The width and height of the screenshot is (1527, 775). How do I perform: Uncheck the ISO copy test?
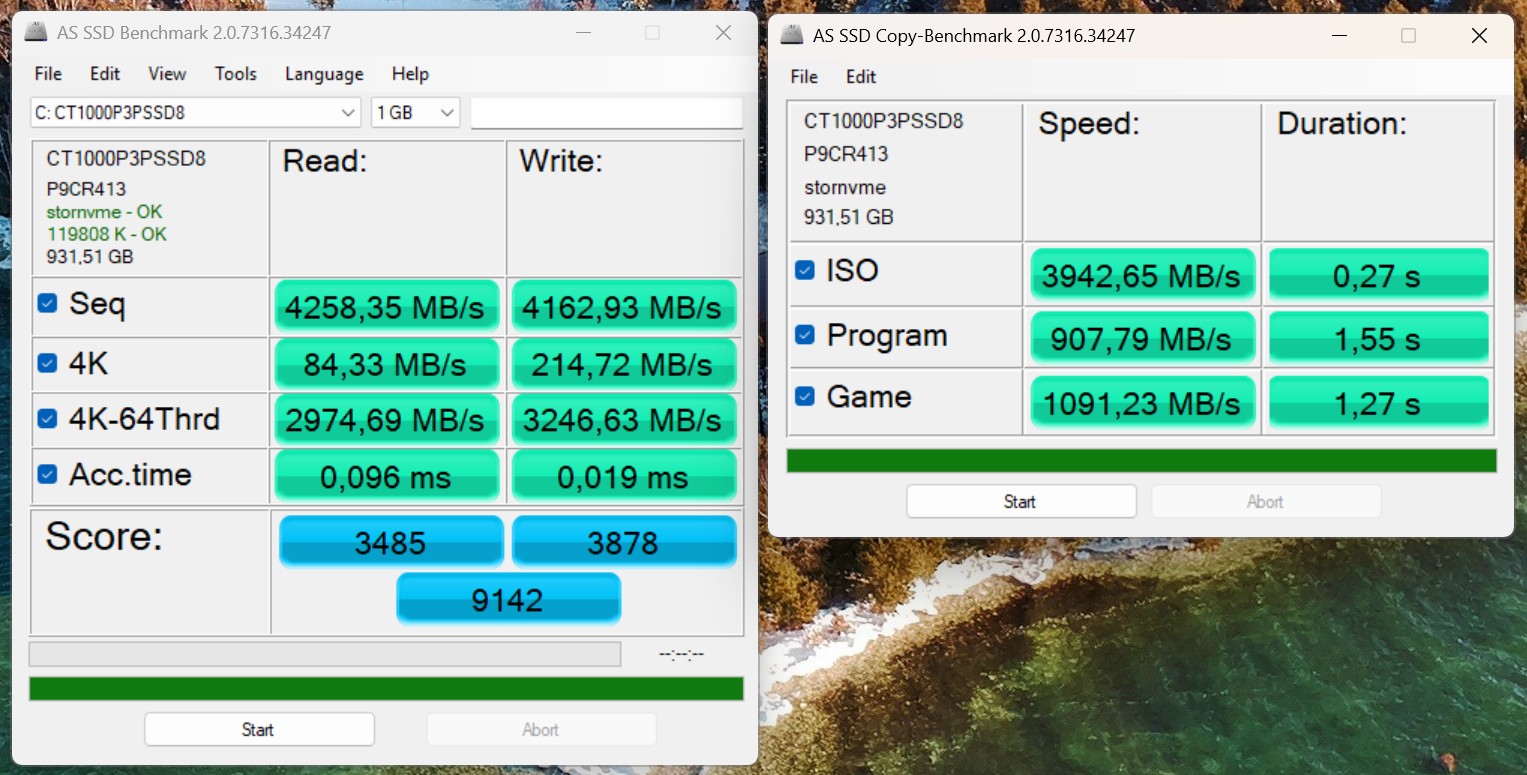[804, 270]
